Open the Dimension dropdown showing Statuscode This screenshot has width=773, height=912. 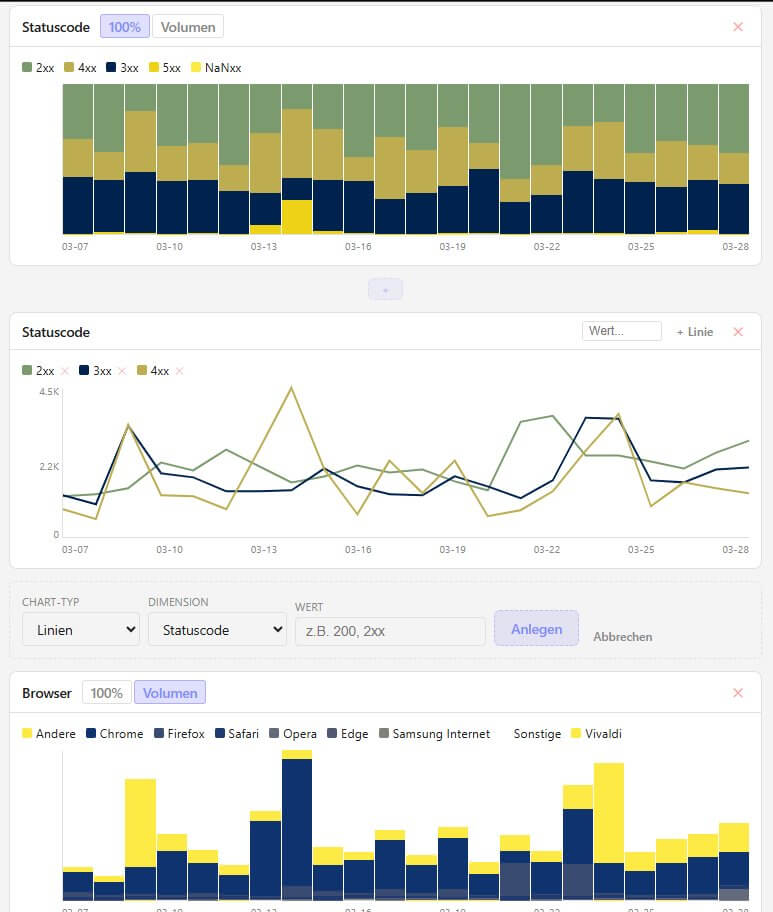(x=217, y=628)
